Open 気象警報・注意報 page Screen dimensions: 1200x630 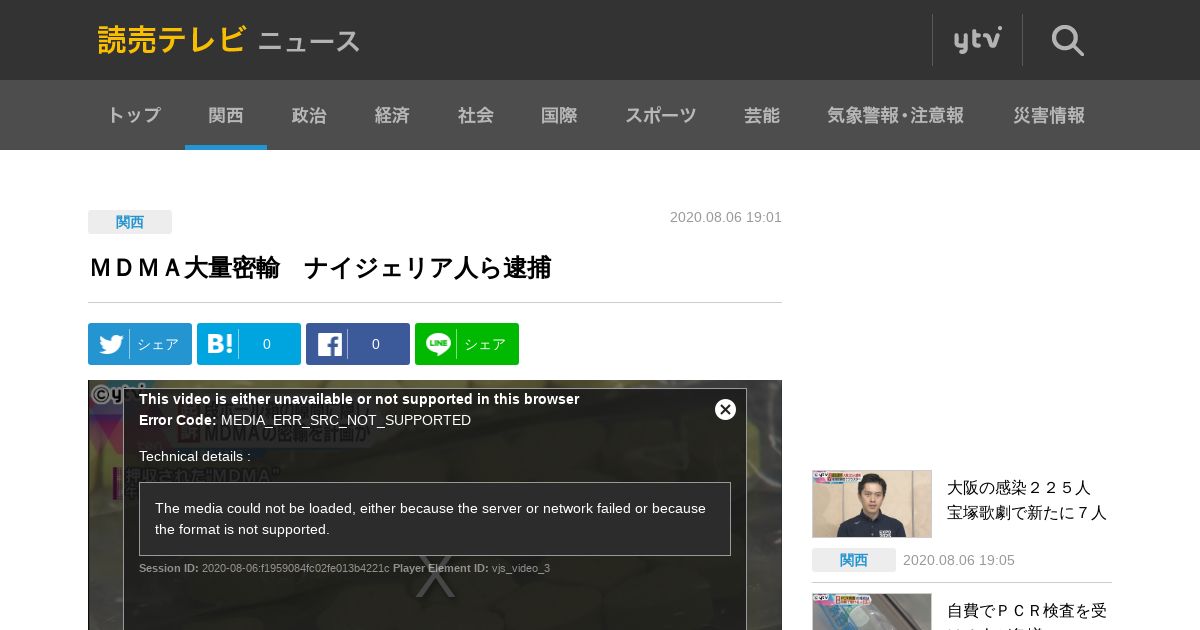[896, 115]
